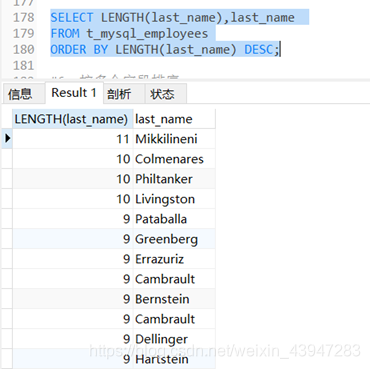Click line number 181 in the gutter
This screenshot has width=370, height=369.
pos(23,65)
